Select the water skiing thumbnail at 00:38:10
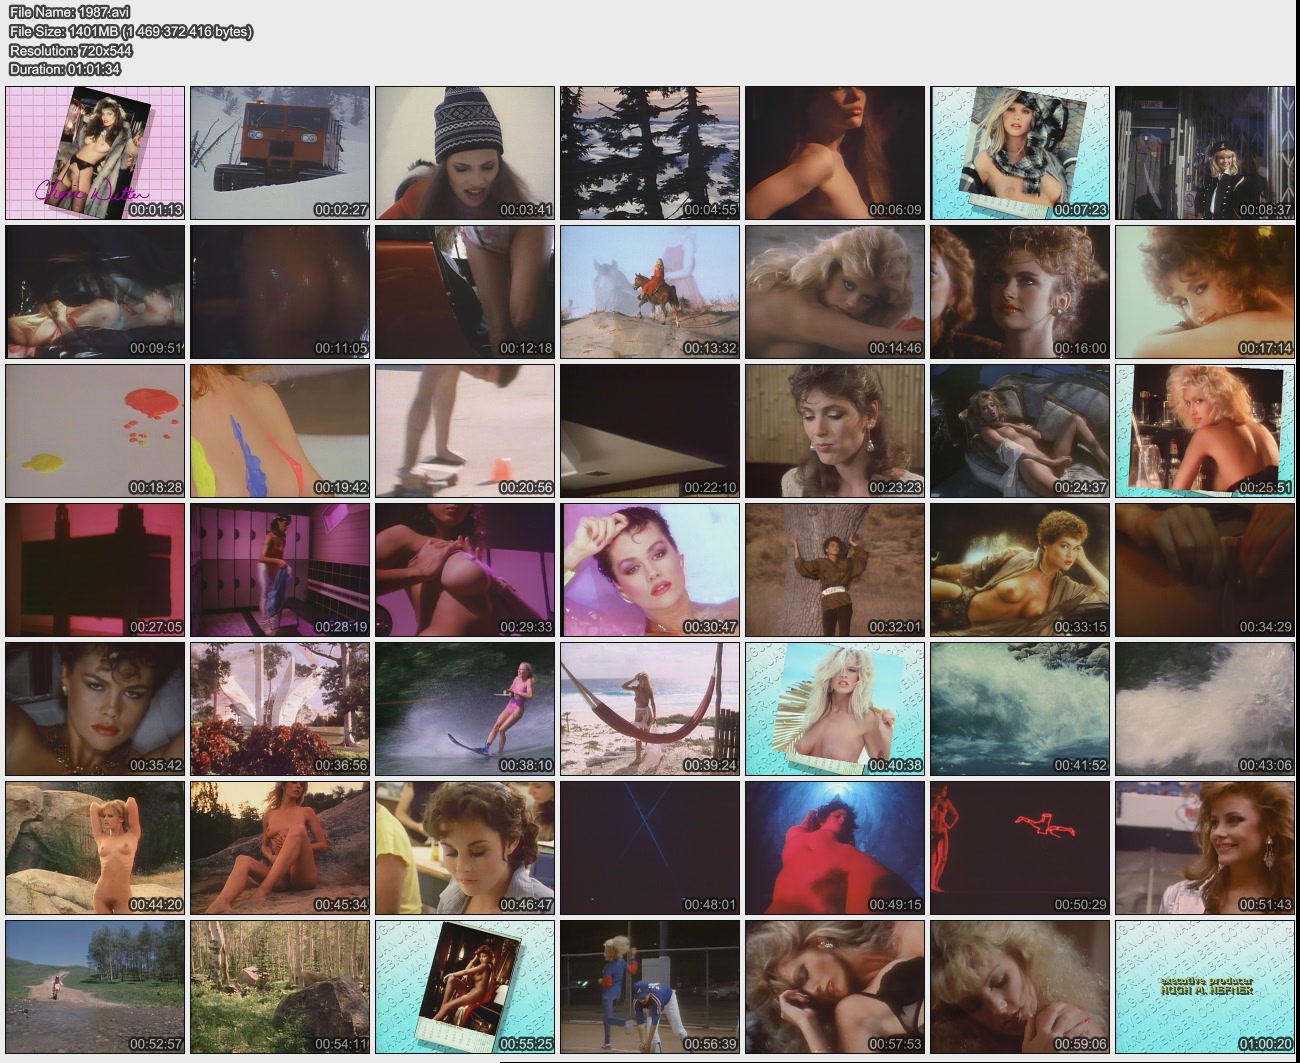Screen dimensions: 1300x1063 [465, 708]
